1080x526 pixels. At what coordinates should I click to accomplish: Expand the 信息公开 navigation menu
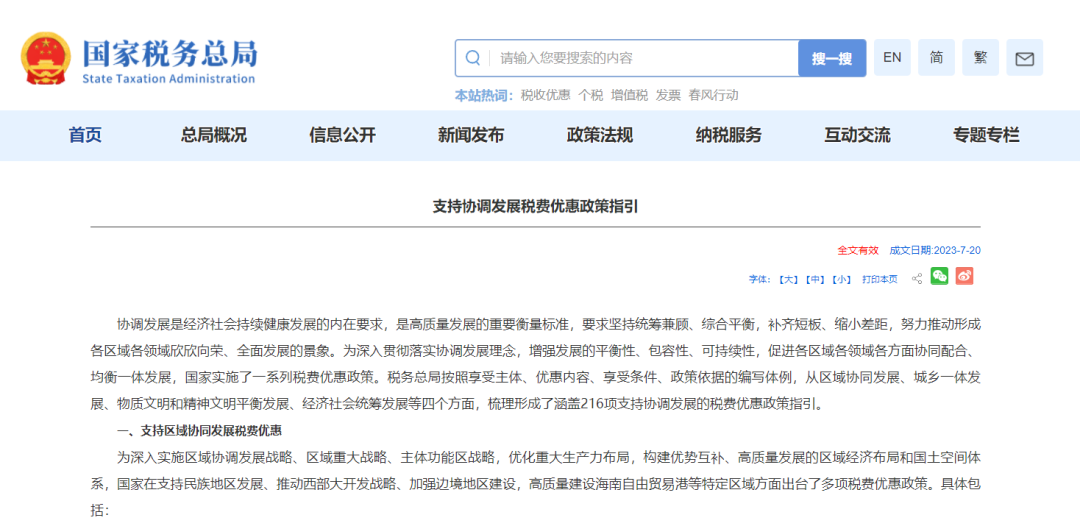(342, 135)
